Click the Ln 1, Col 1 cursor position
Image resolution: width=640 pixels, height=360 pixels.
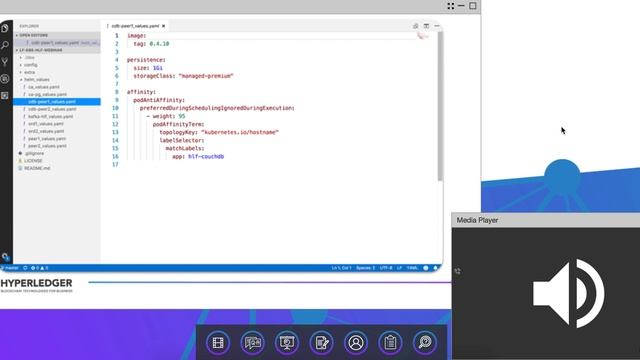[341, 268]
